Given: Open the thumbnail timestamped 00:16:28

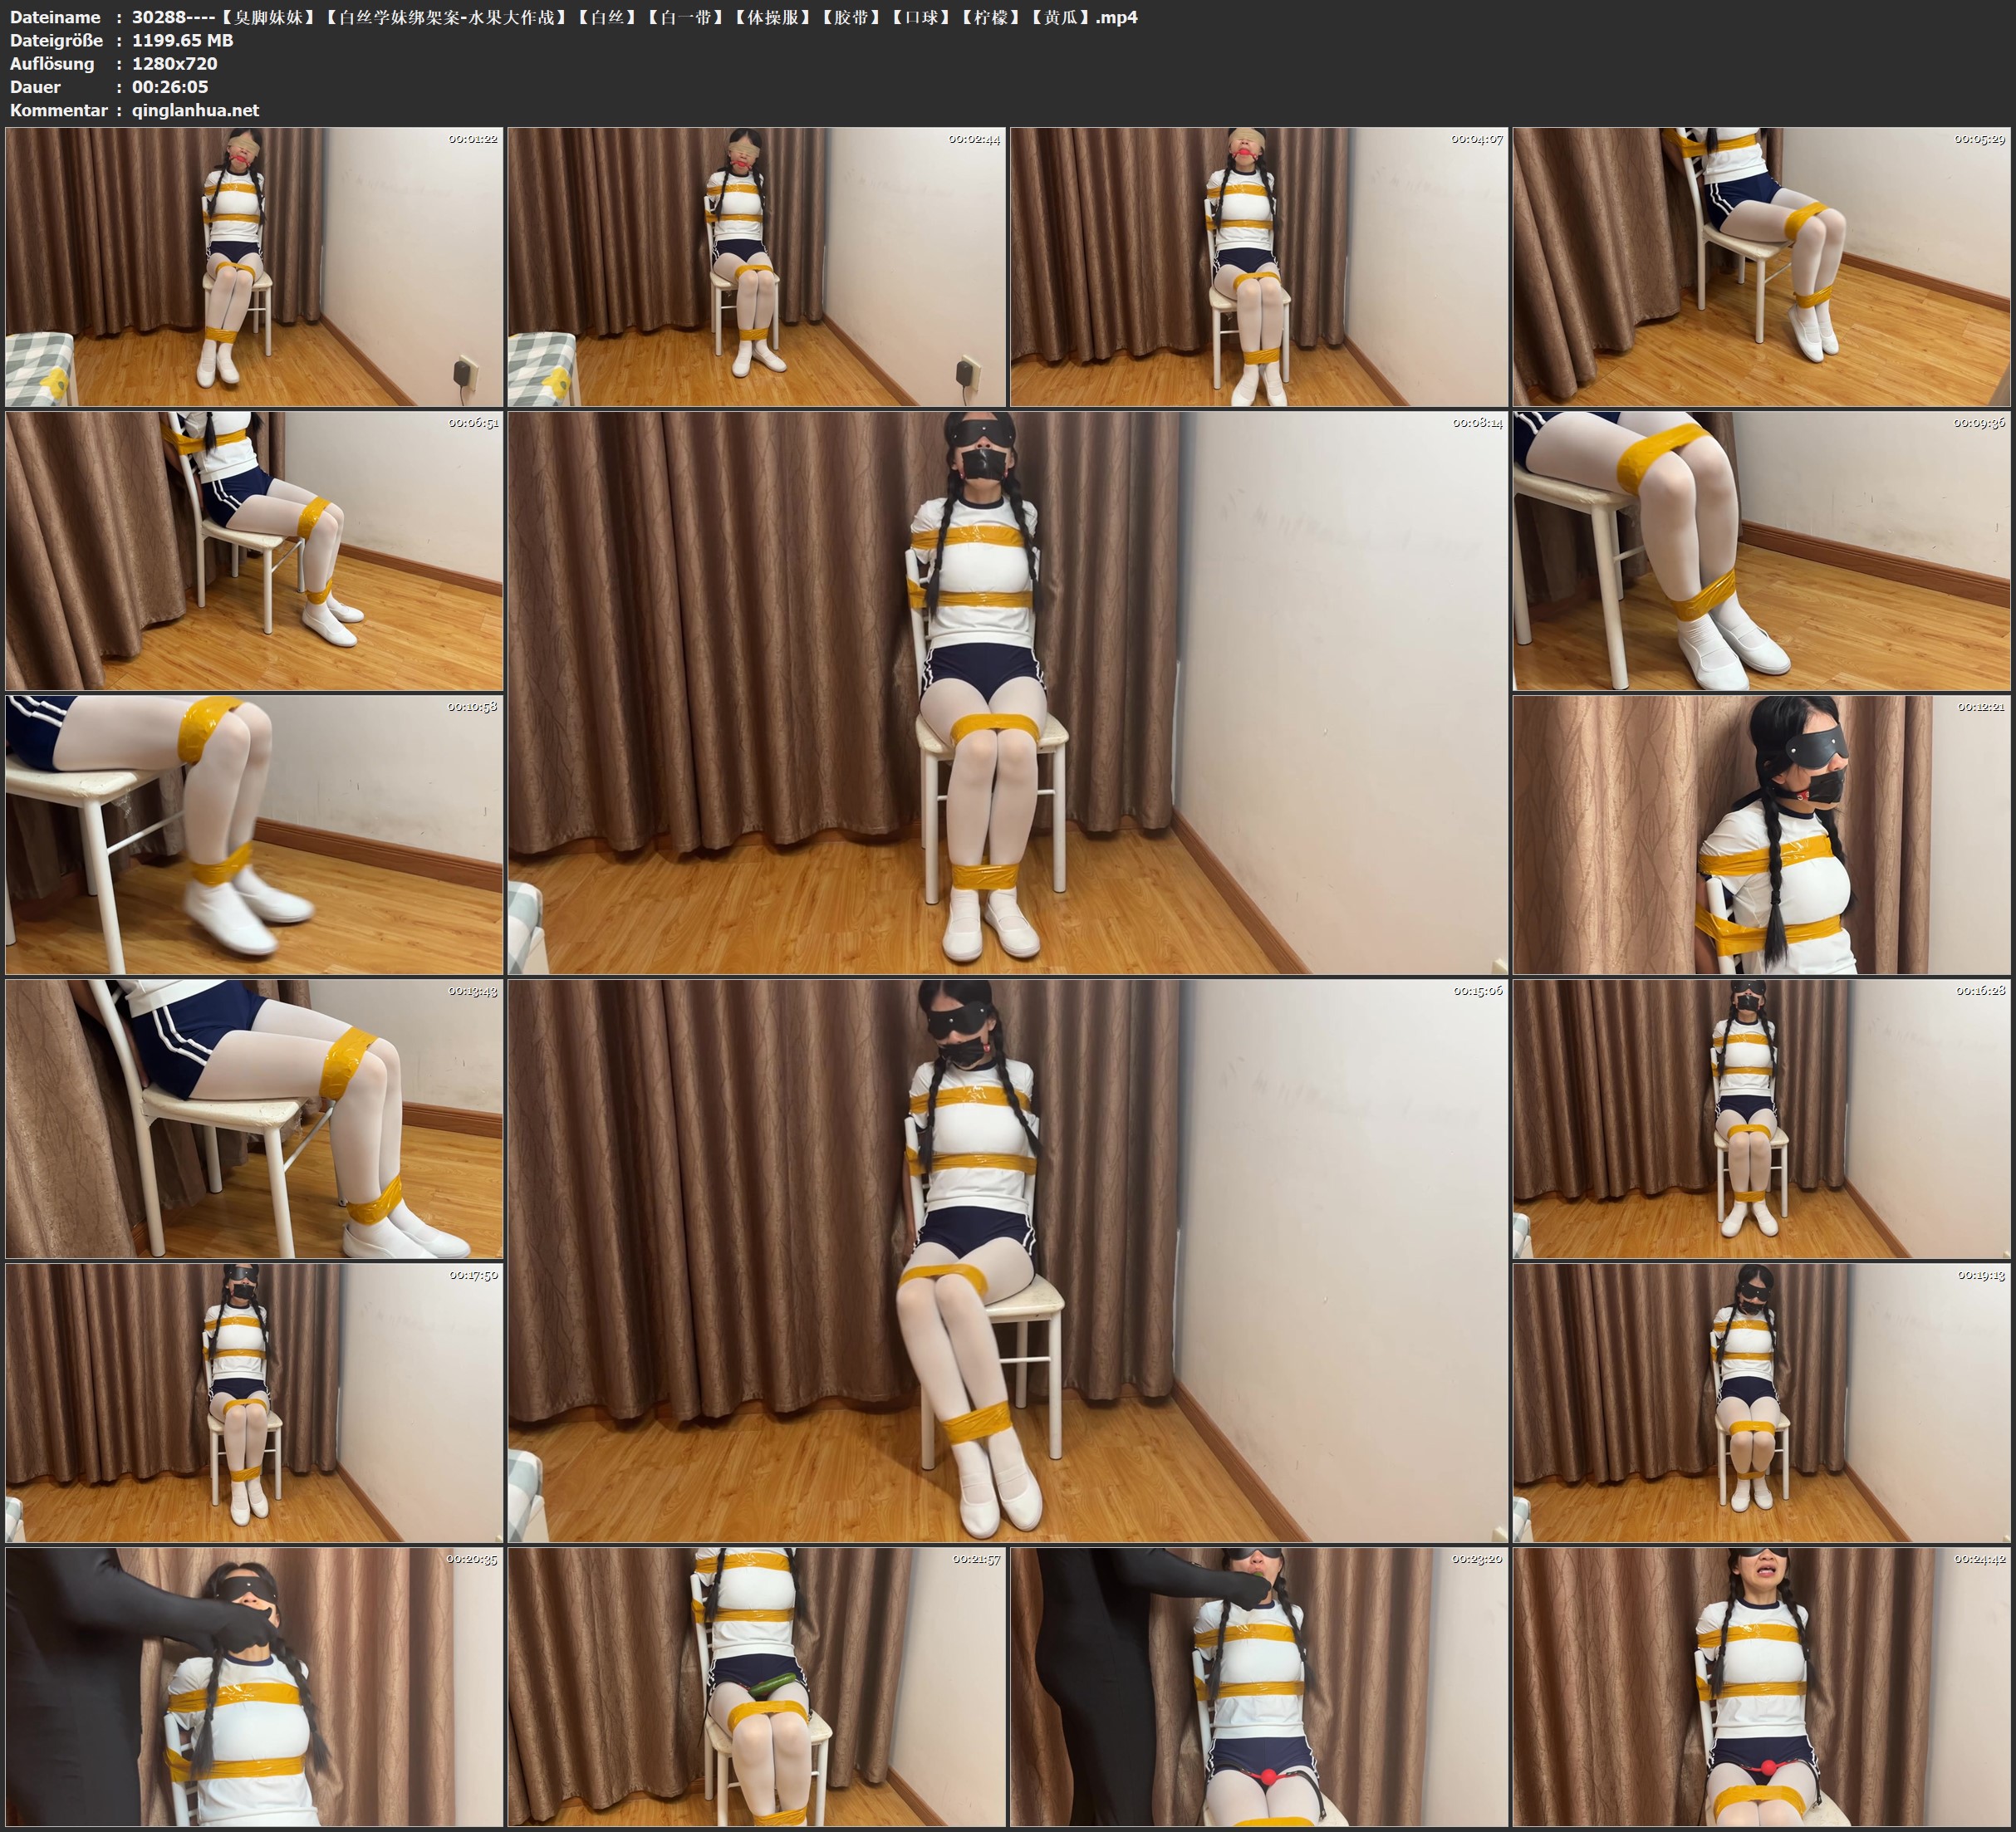Looking at the screenshot, I should coord(1761,1118).
